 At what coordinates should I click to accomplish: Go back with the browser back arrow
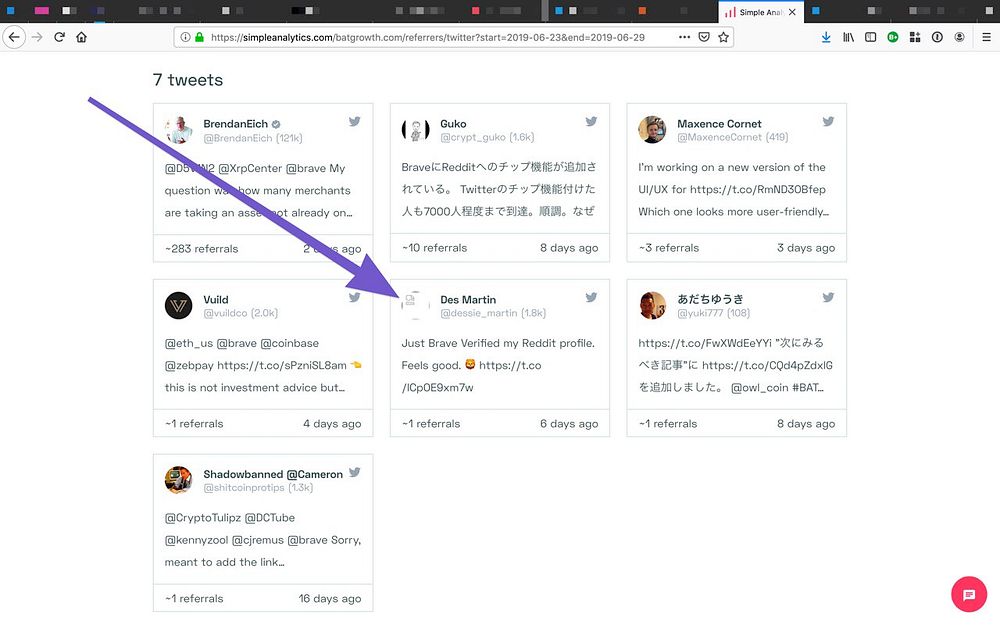[x=14, y=37]
